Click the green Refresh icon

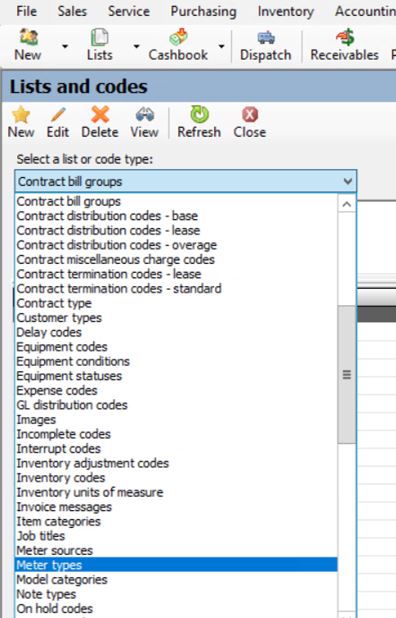[199, 115]
